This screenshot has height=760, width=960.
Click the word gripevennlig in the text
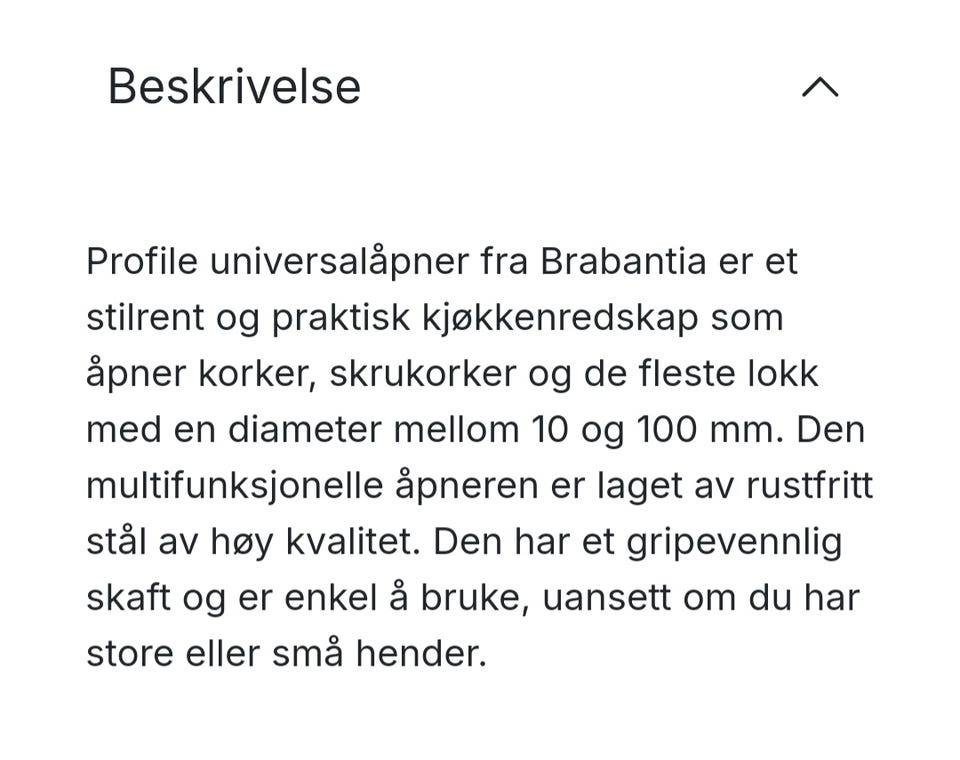734,544
